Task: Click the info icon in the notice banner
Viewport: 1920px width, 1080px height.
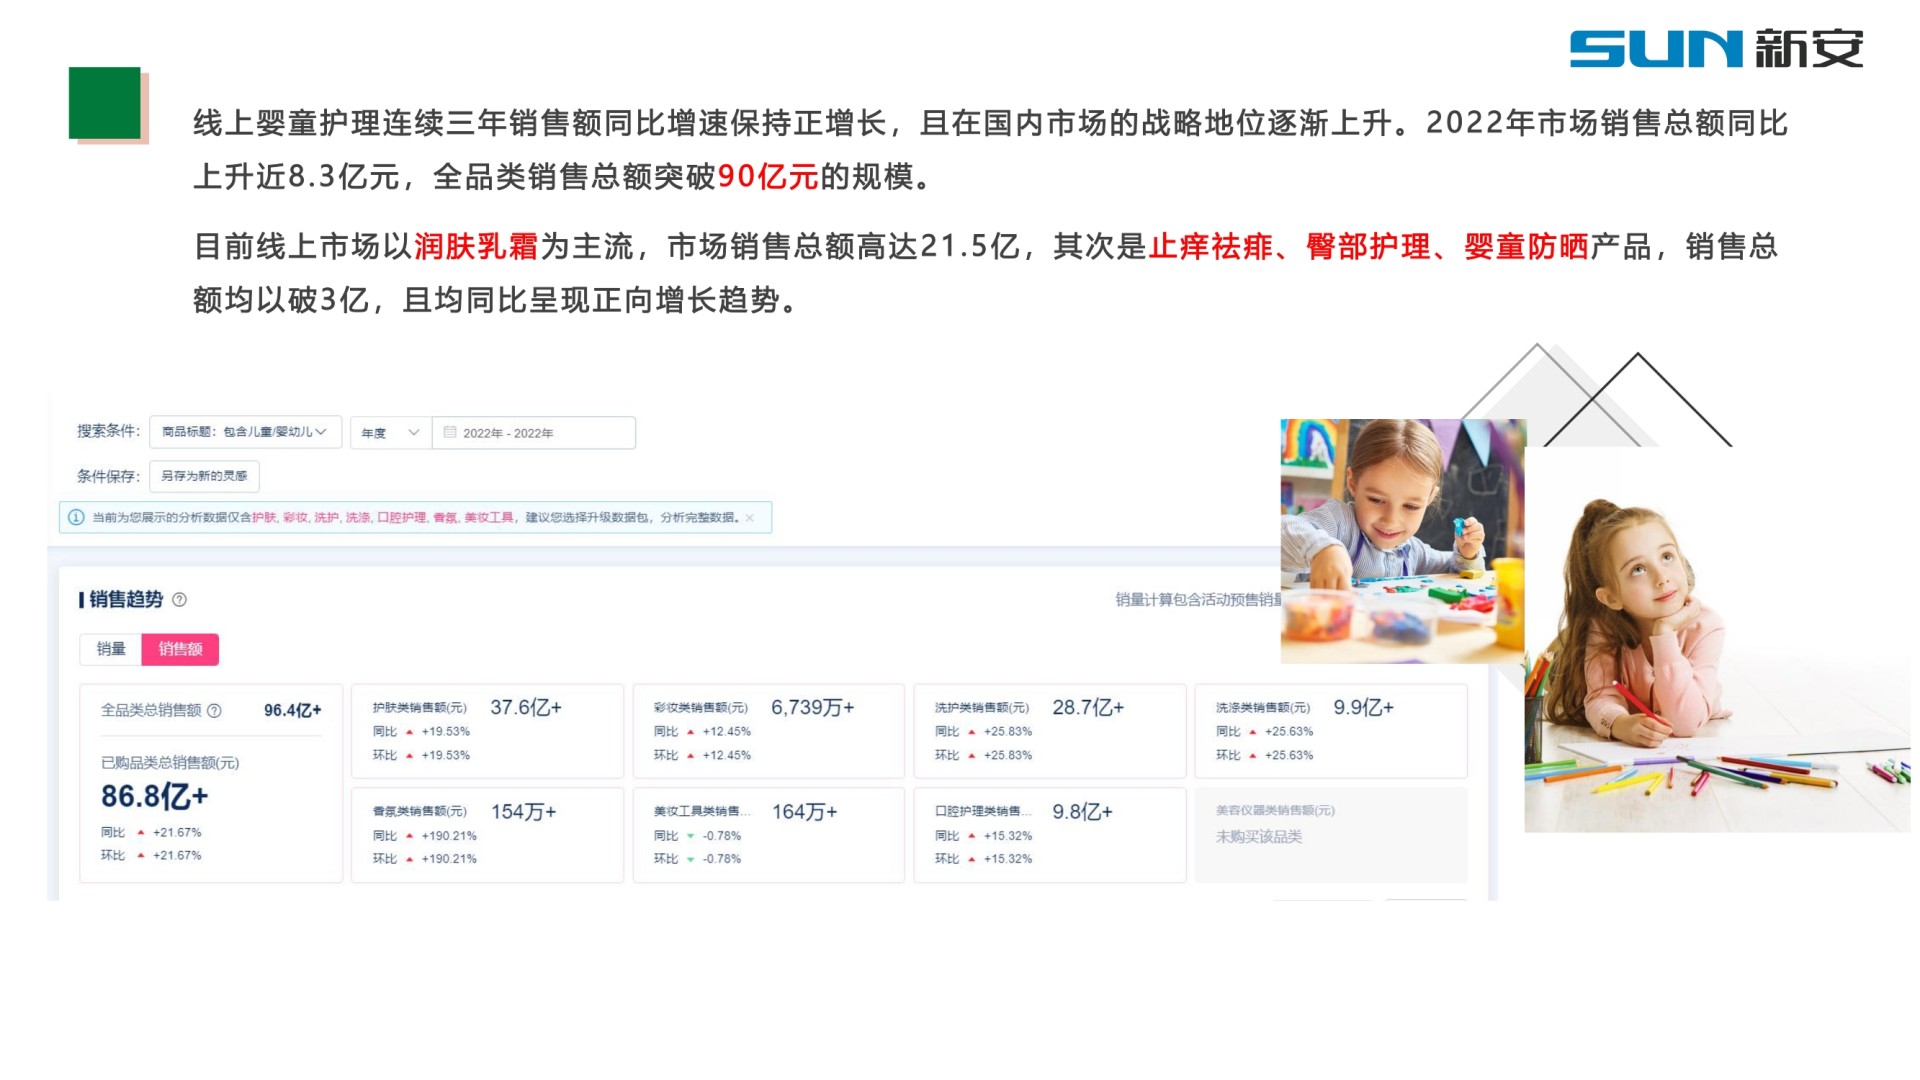Action: 76,517
